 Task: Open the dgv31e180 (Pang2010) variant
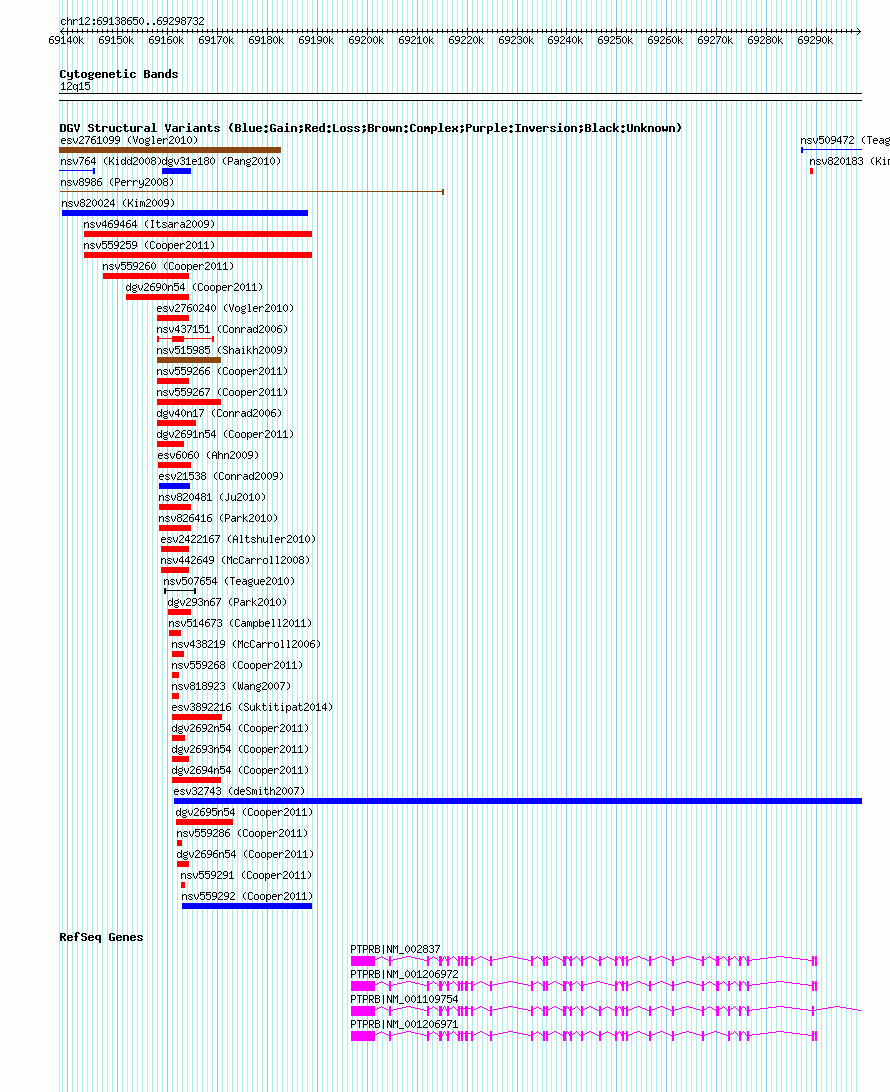click(x=221, y=161)
